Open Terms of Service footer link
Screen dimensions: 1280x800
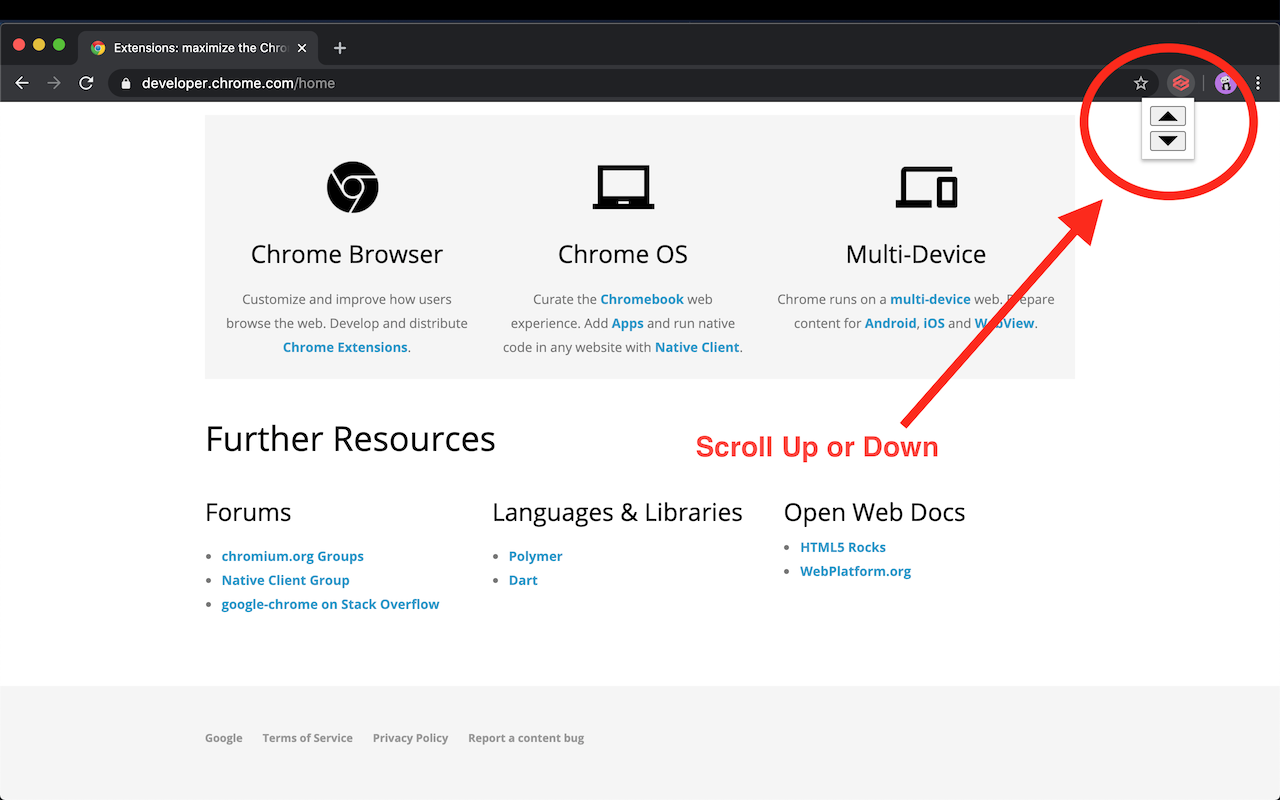click(307, 738)
